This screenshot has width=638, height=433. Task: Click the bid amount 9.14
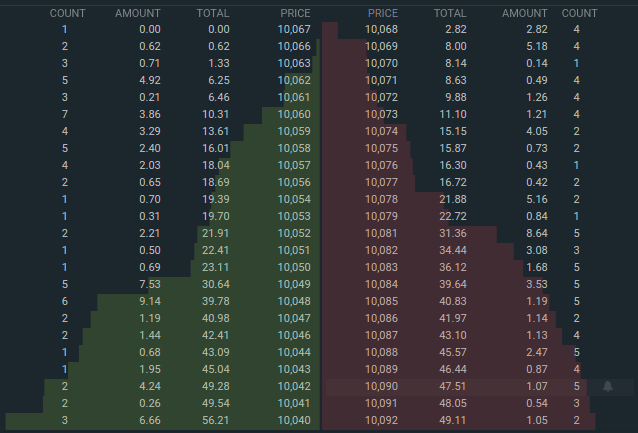pos(147,301)
